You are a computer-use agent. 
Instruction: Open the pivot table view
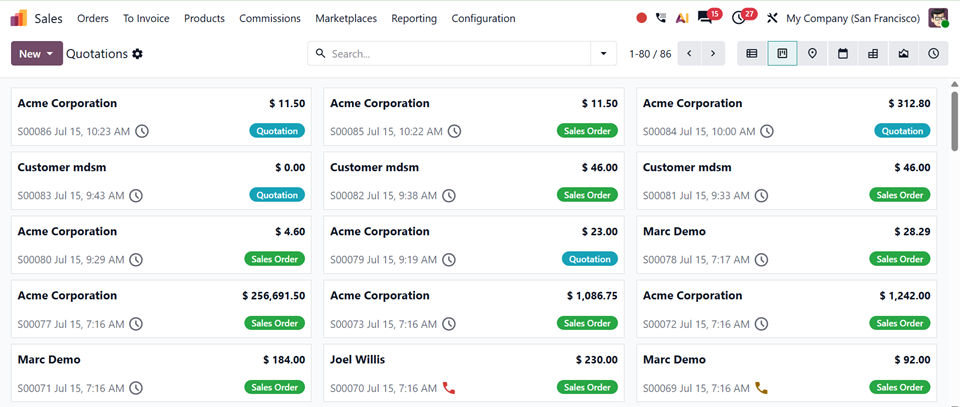pyautogui.click(x=873, y=54)
